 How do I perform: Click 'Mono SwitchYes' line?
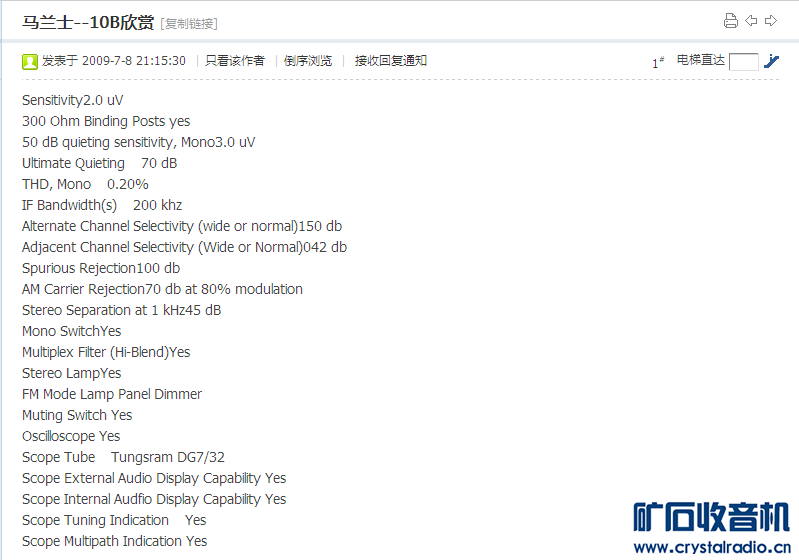[x=71, y=331]
